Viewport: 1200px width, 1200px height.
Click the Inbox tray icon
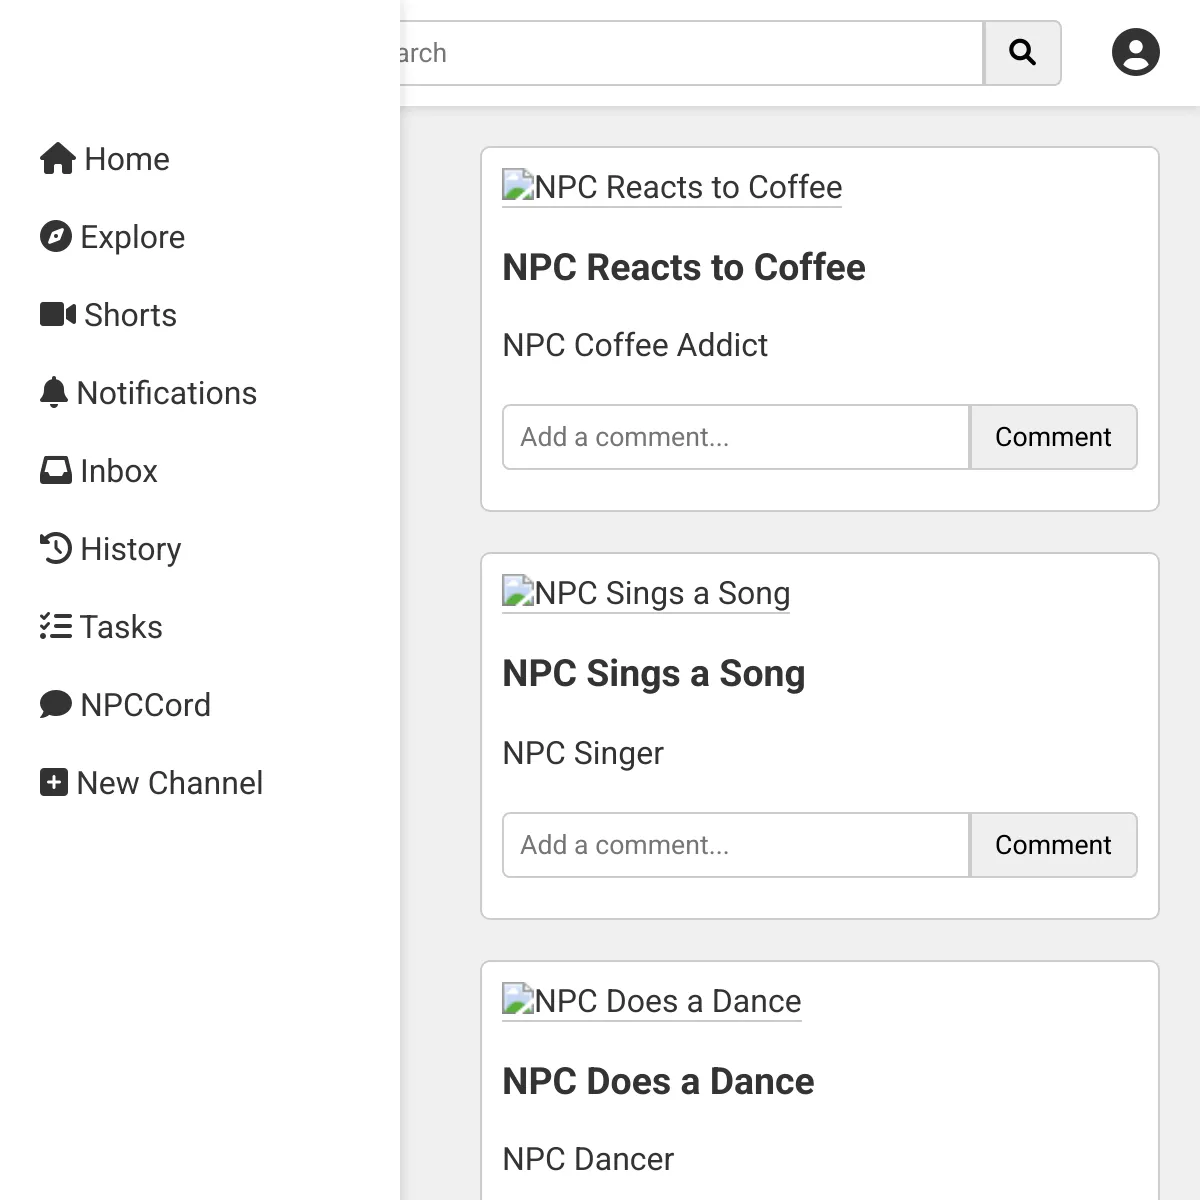tap(56, 471)
